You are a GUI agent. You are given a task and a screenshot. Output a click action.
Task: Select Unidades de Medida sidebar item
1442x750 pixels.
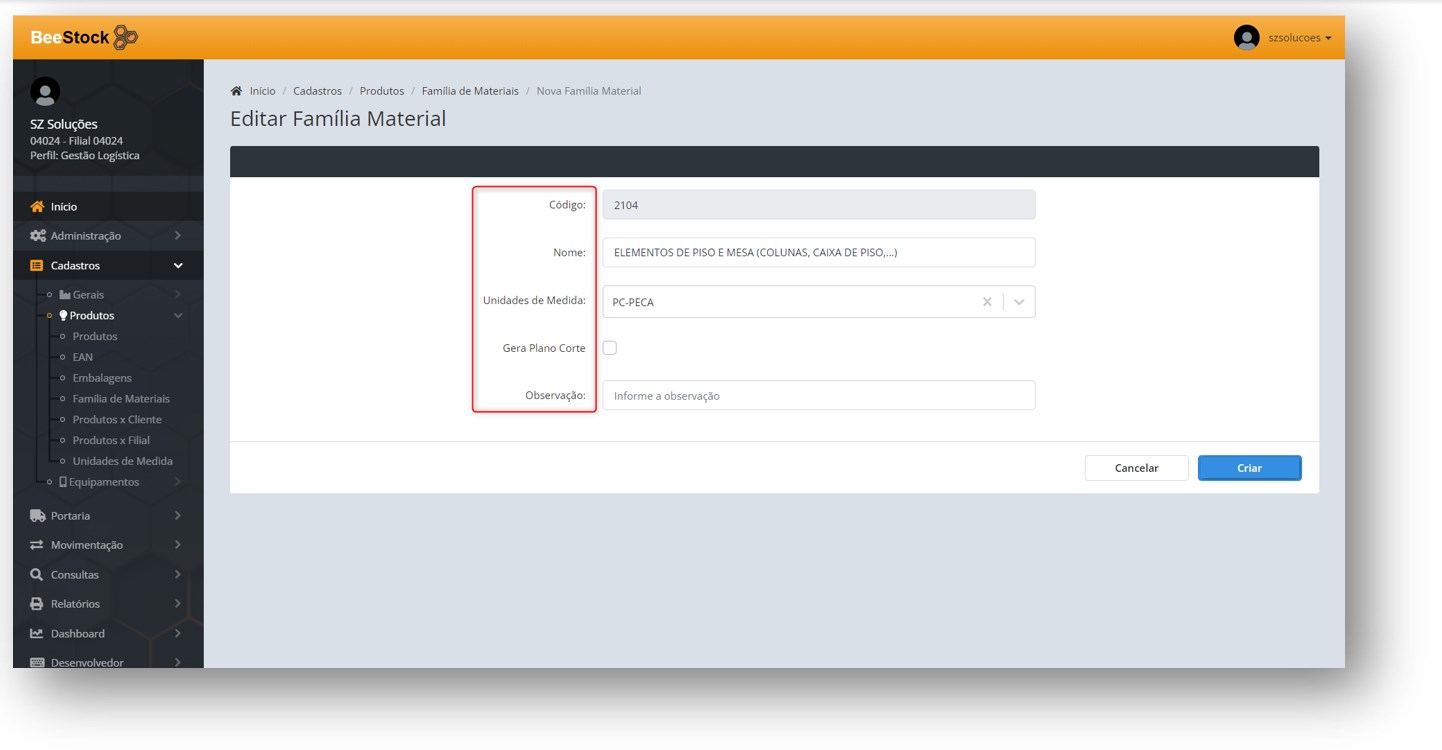pos(122,461)
